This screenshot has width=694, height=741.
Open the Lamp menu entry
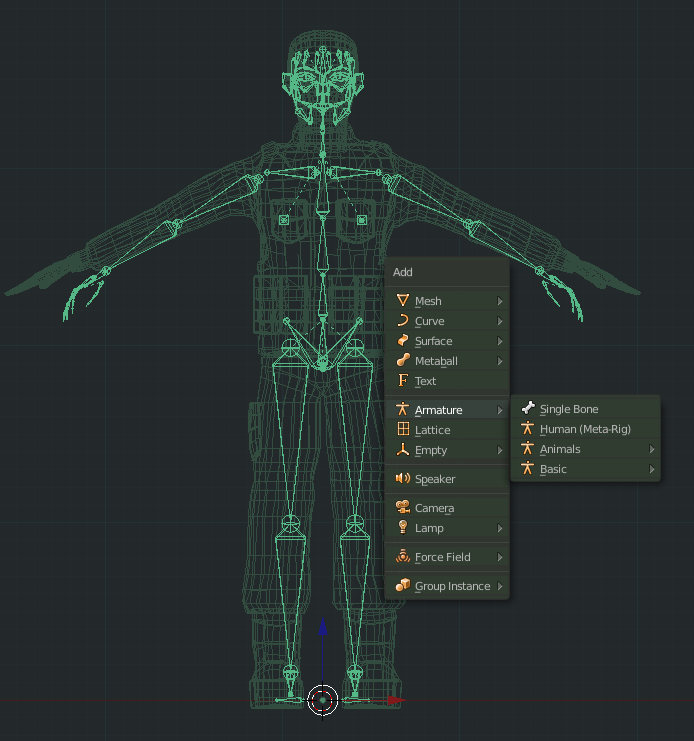447,528
